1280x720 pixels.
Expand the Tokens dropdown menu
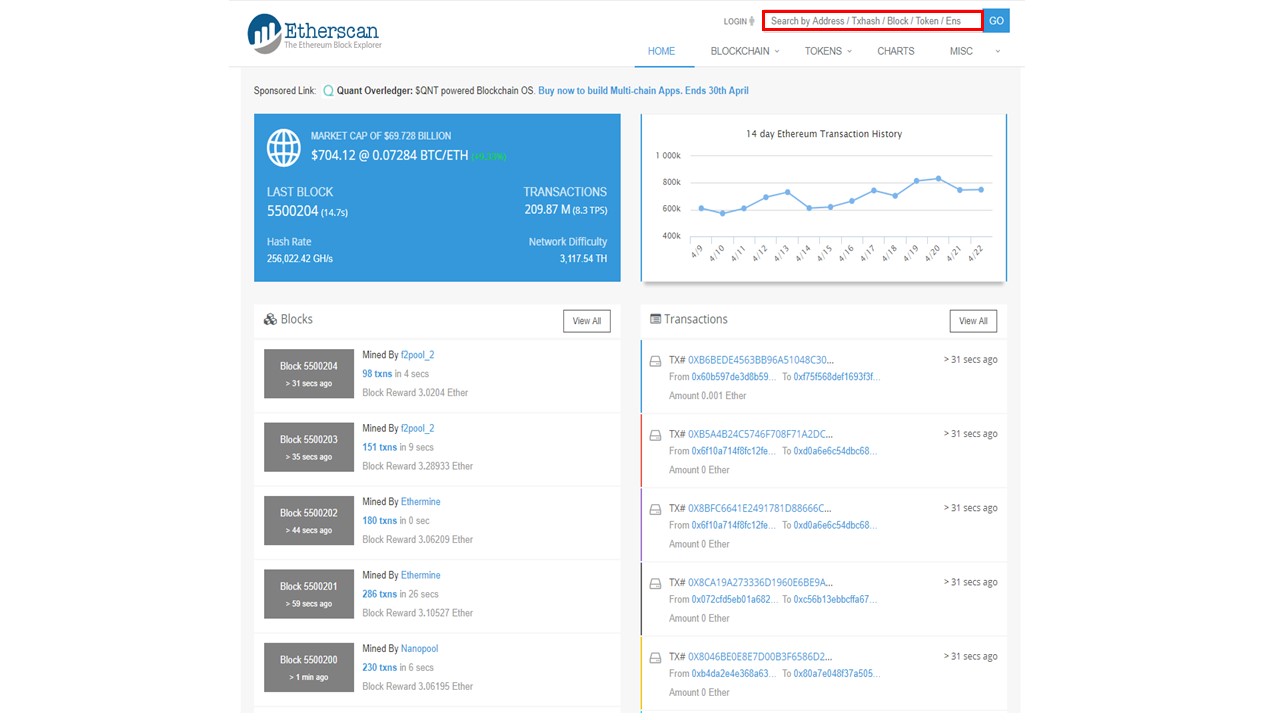click(x=828, y=51)
